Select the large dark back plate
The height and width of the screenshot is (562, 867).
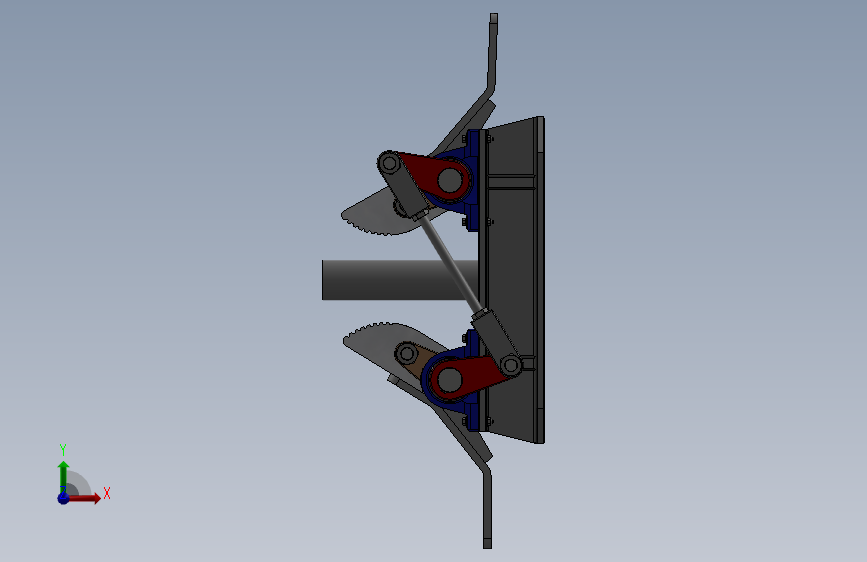tap(511, 279)
